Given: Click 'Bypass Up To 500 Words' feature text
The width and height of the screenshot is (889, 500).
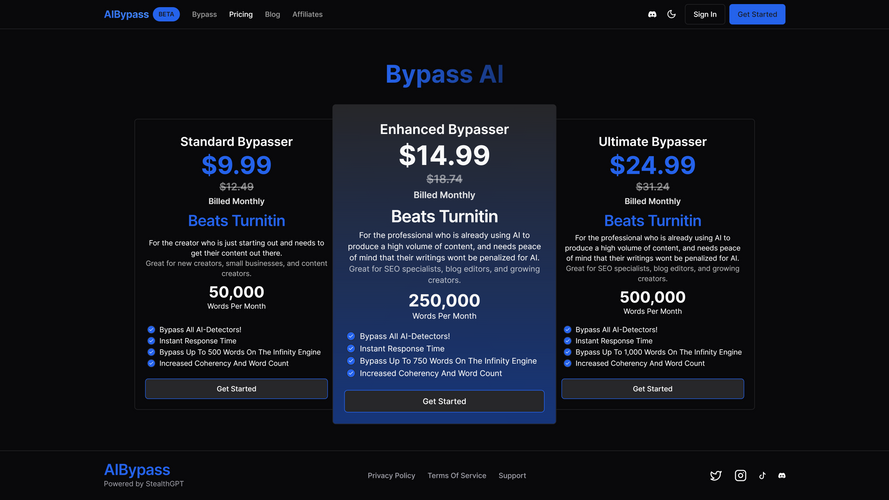Looking at the screenshot, I should click(240, 352).
